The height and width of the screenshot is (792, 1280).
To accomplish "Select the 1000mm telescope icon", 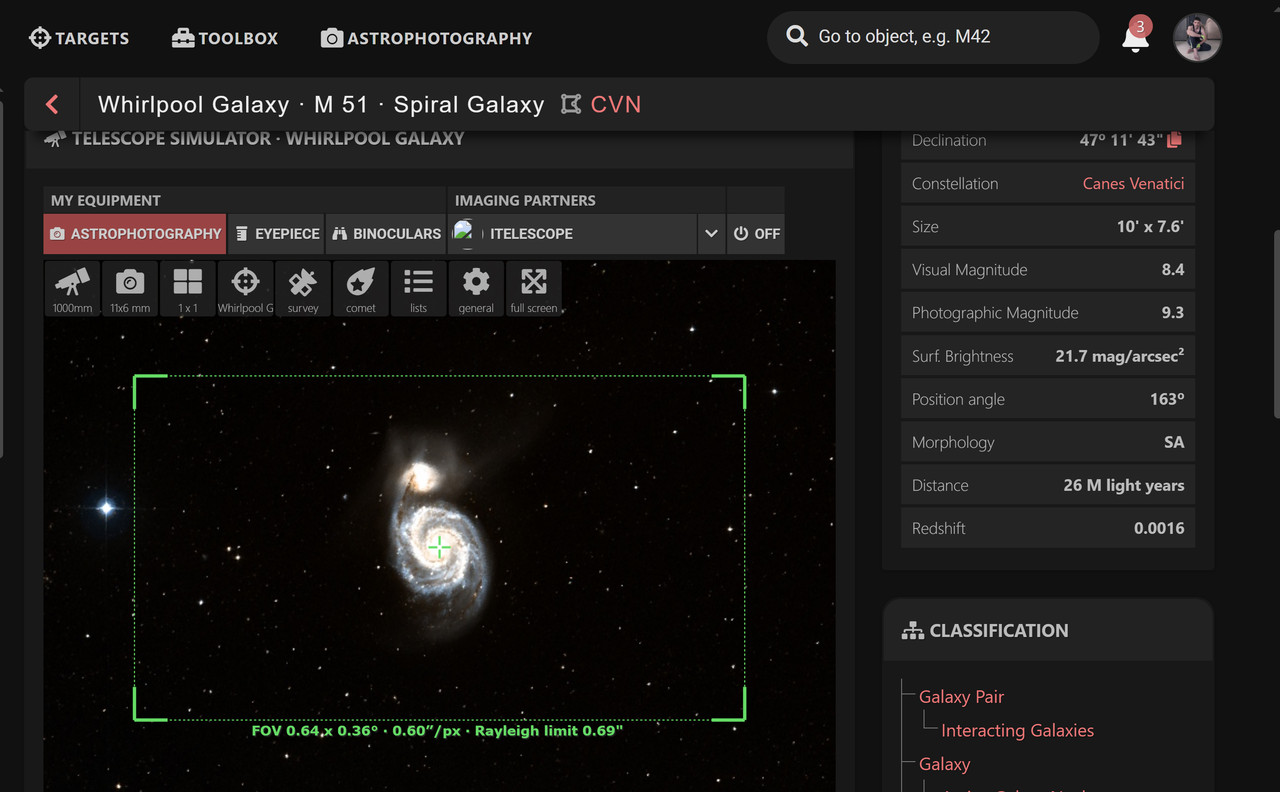I will (x=71, y=288).
